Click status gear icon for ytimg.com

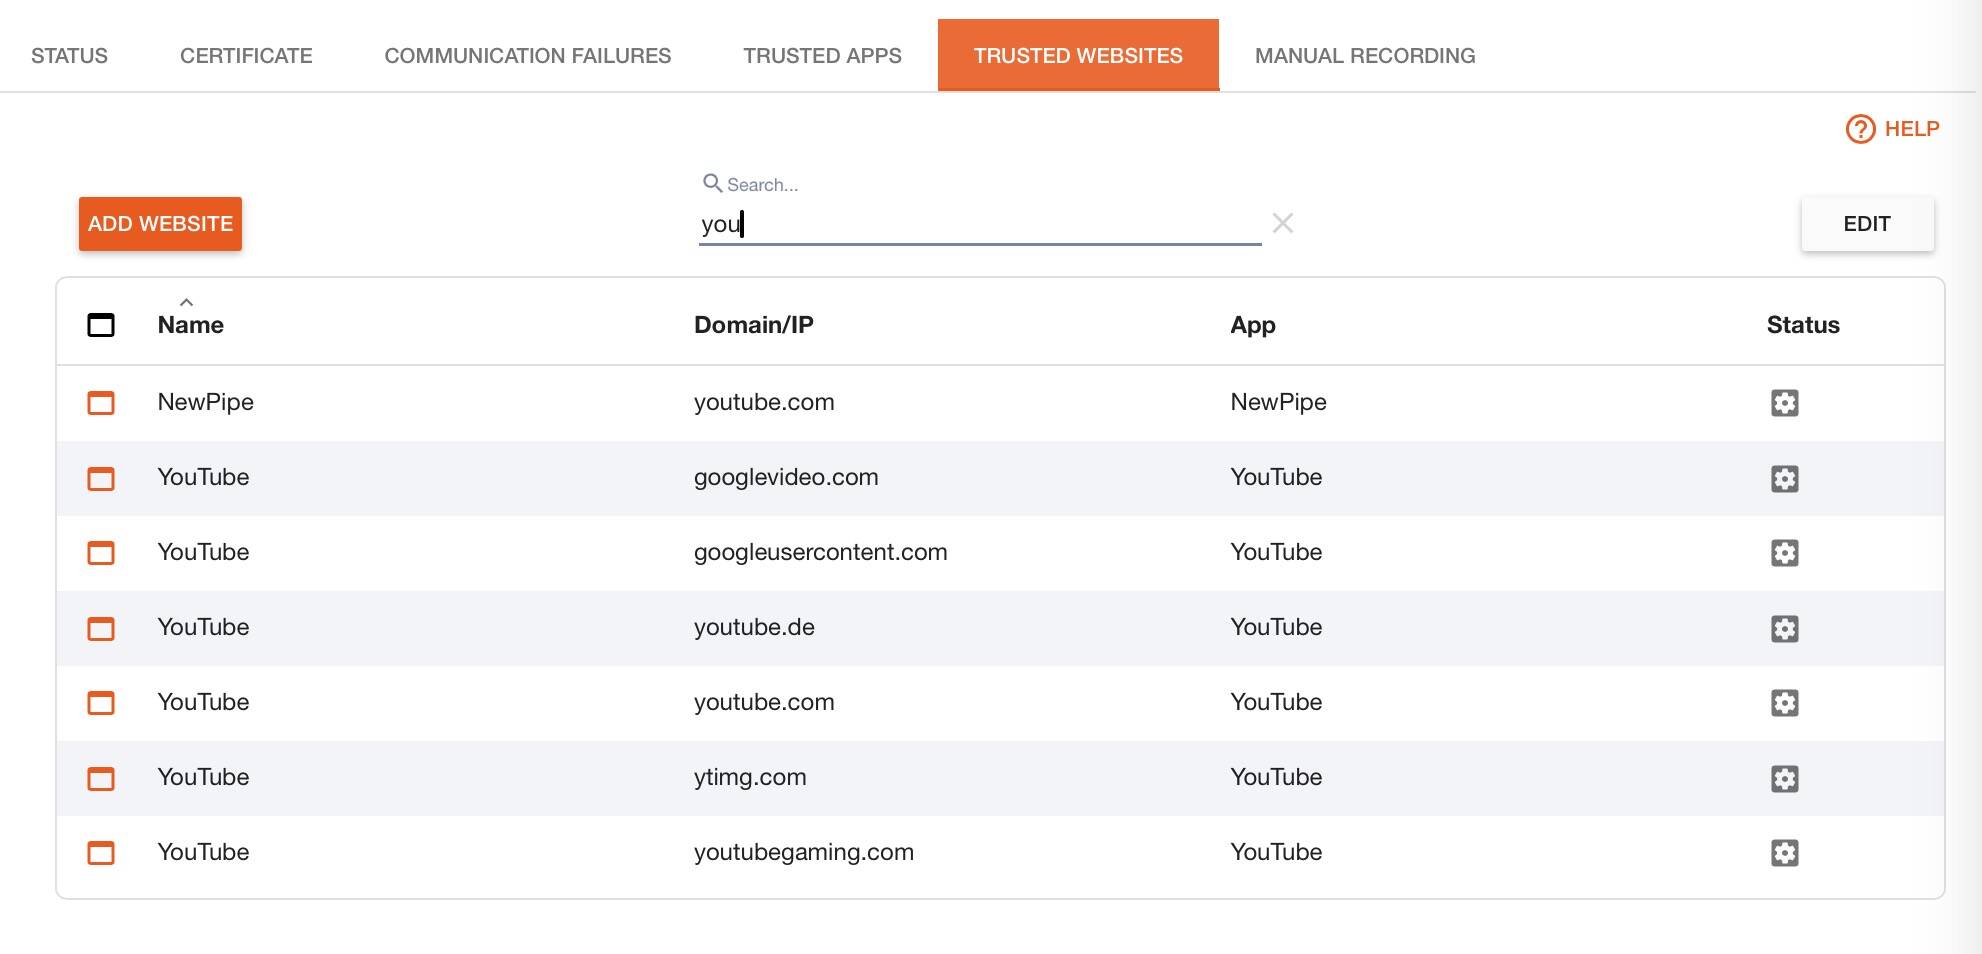[1785, 779]
